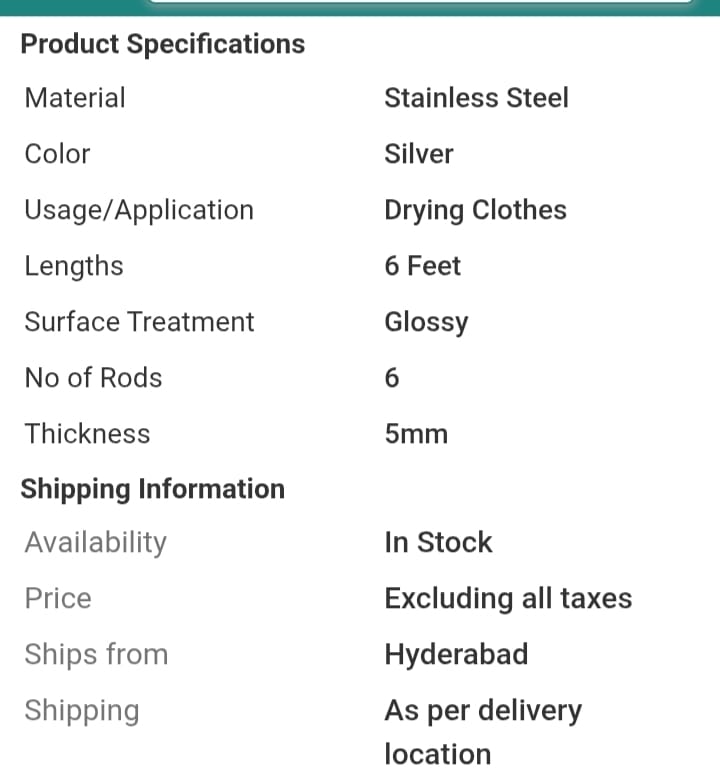Tap the Availability label
The height and width of the screenshot is (778, 720).
(x=96, y=542)
